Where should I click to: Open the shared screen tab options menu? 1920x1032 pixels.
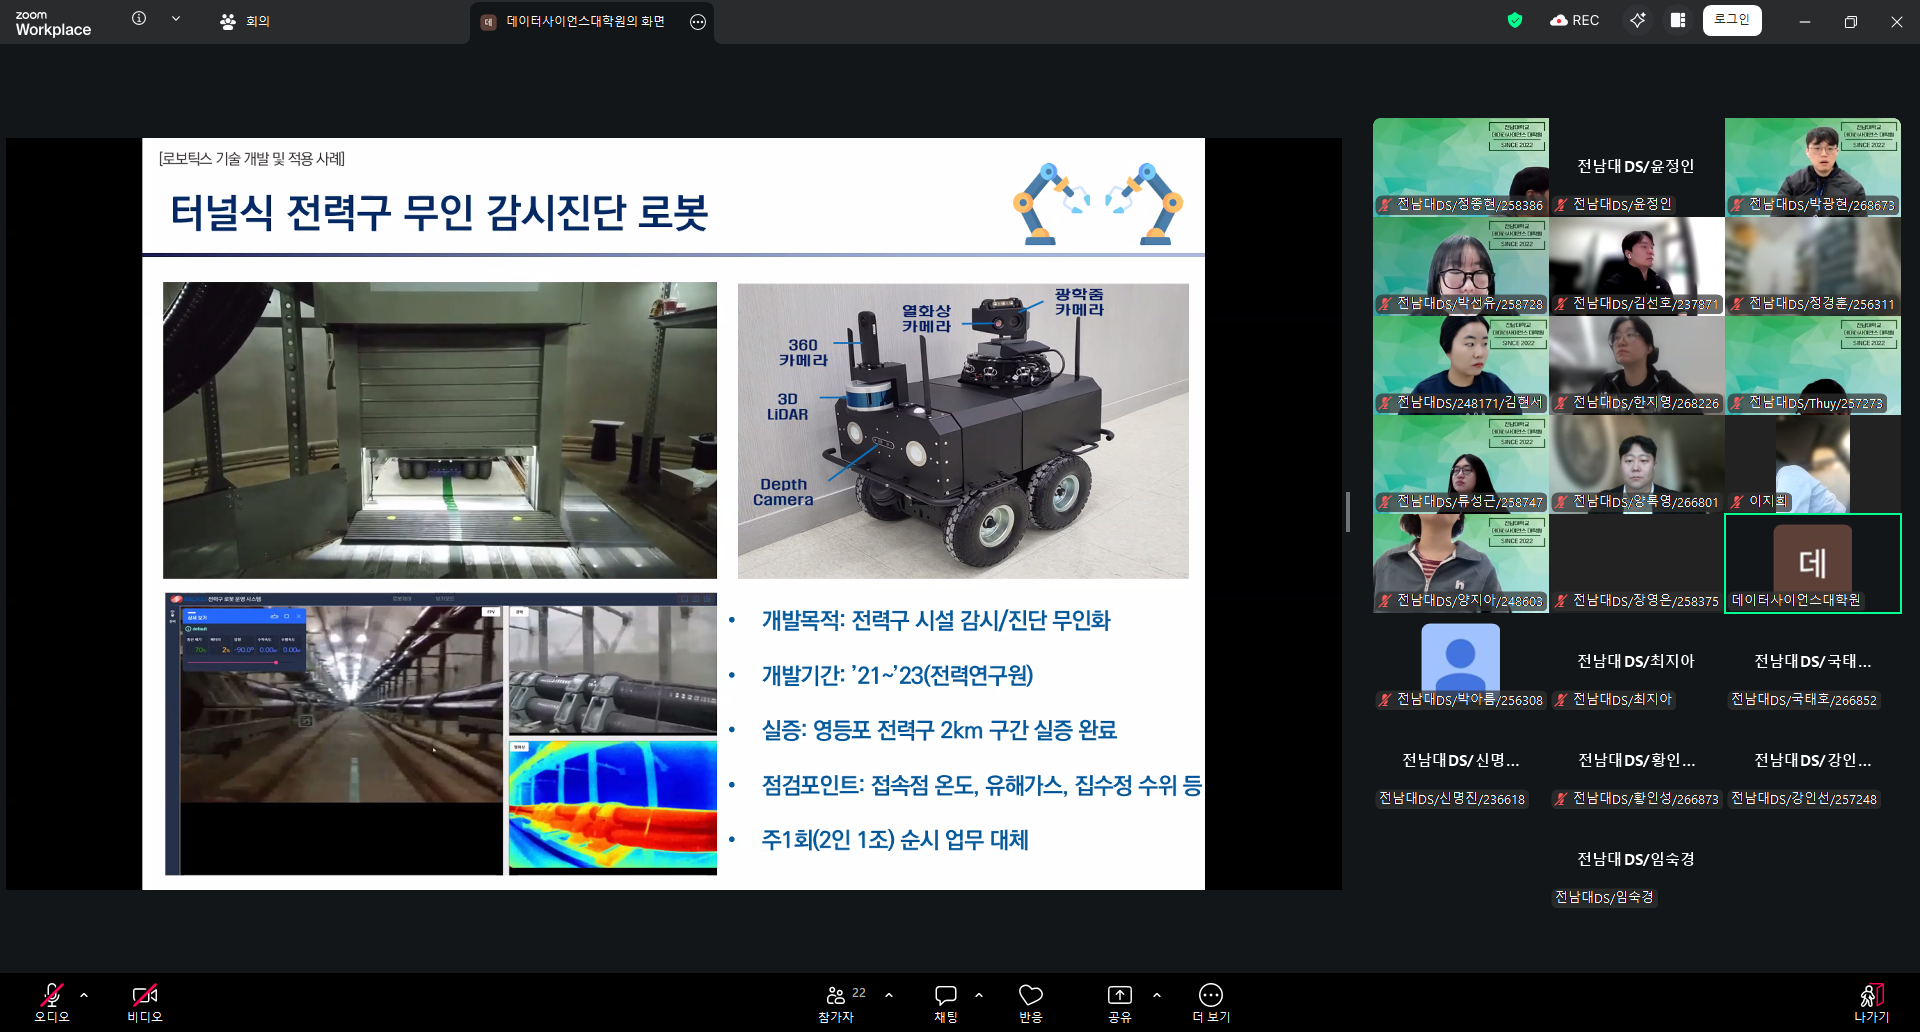698,22
